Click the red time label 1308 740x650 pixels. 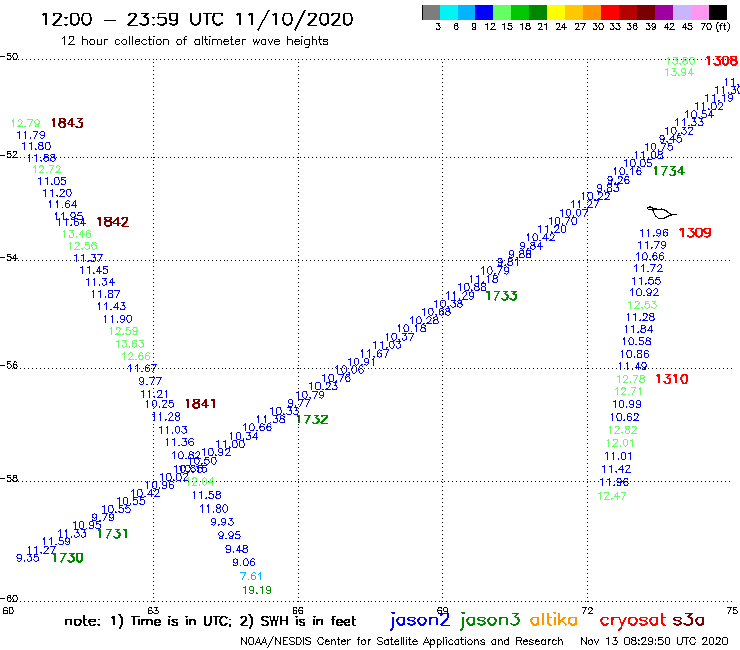(x=721, y=61)
